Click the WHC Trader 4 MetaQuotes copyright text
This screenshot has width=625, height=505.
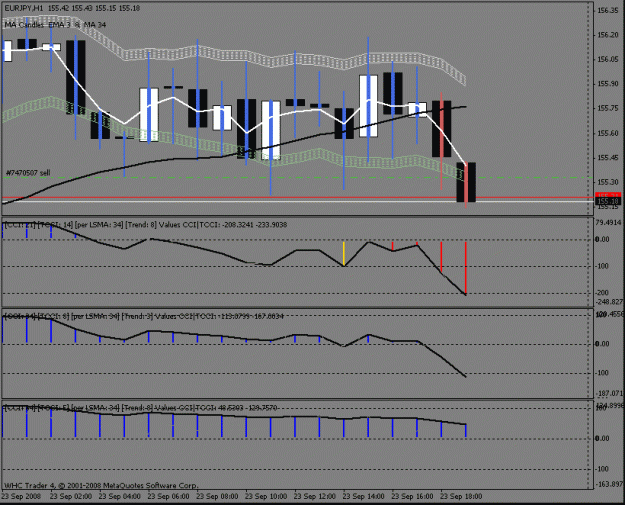pyautogui.click(x=100, y=485)
